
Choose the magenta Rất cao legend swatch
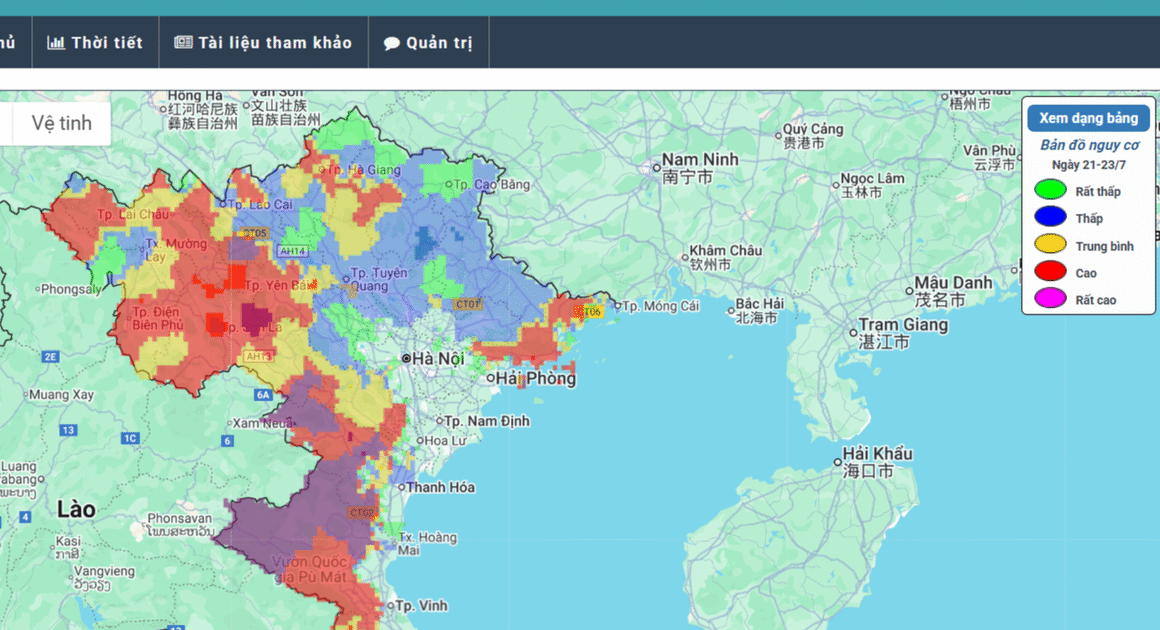click(1050, 298)
